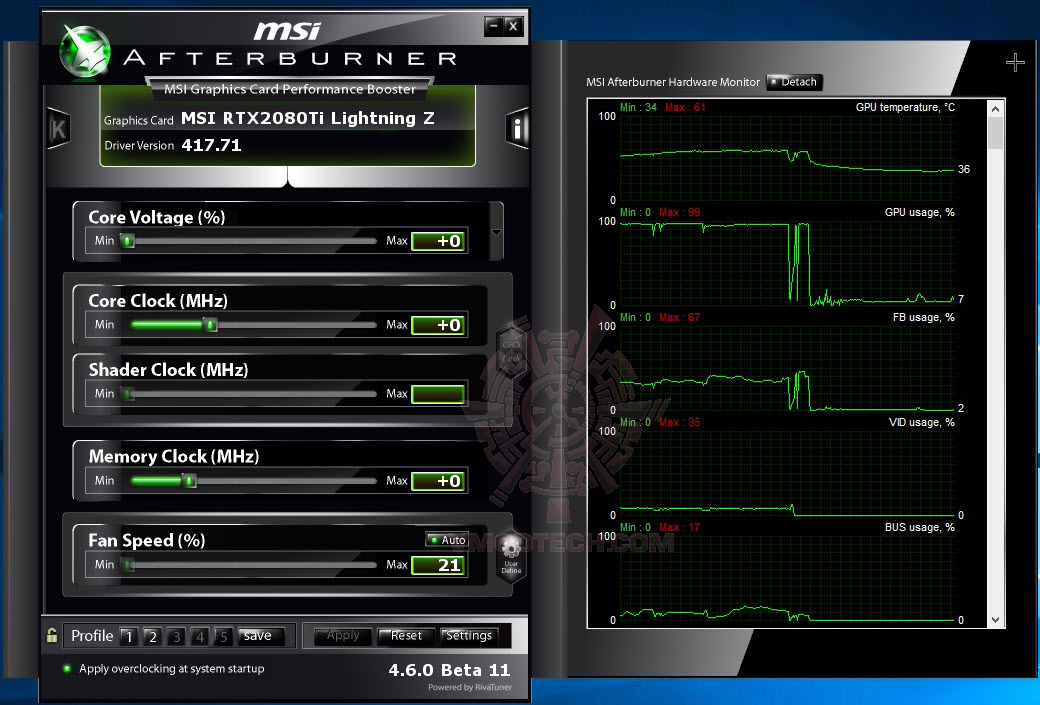Open the Settings button

coord(468,636)
